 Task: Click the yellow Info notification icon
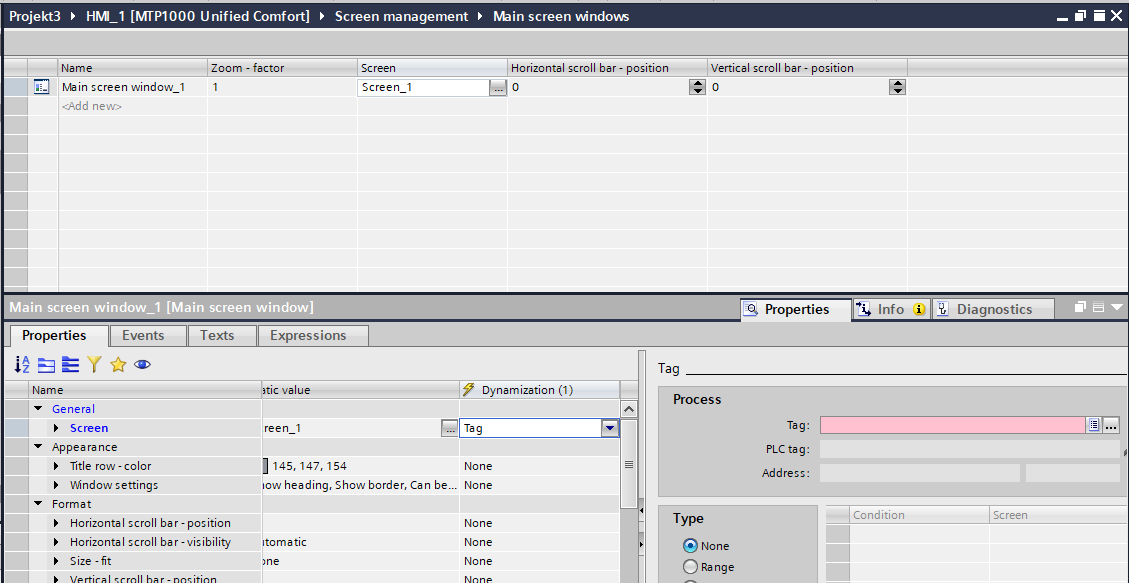[918, 310]
